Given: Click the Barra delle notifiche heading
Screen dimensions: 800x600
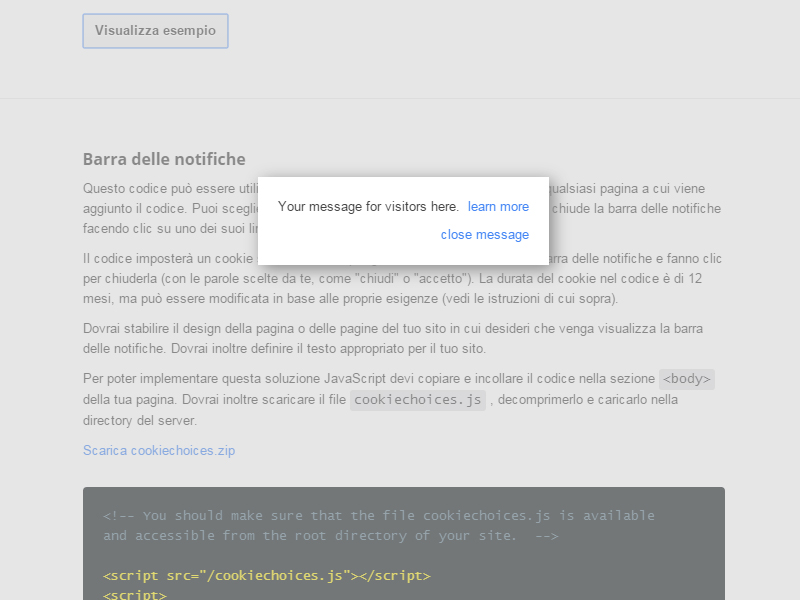Looking at the screenshot, I should coord(164,159).
